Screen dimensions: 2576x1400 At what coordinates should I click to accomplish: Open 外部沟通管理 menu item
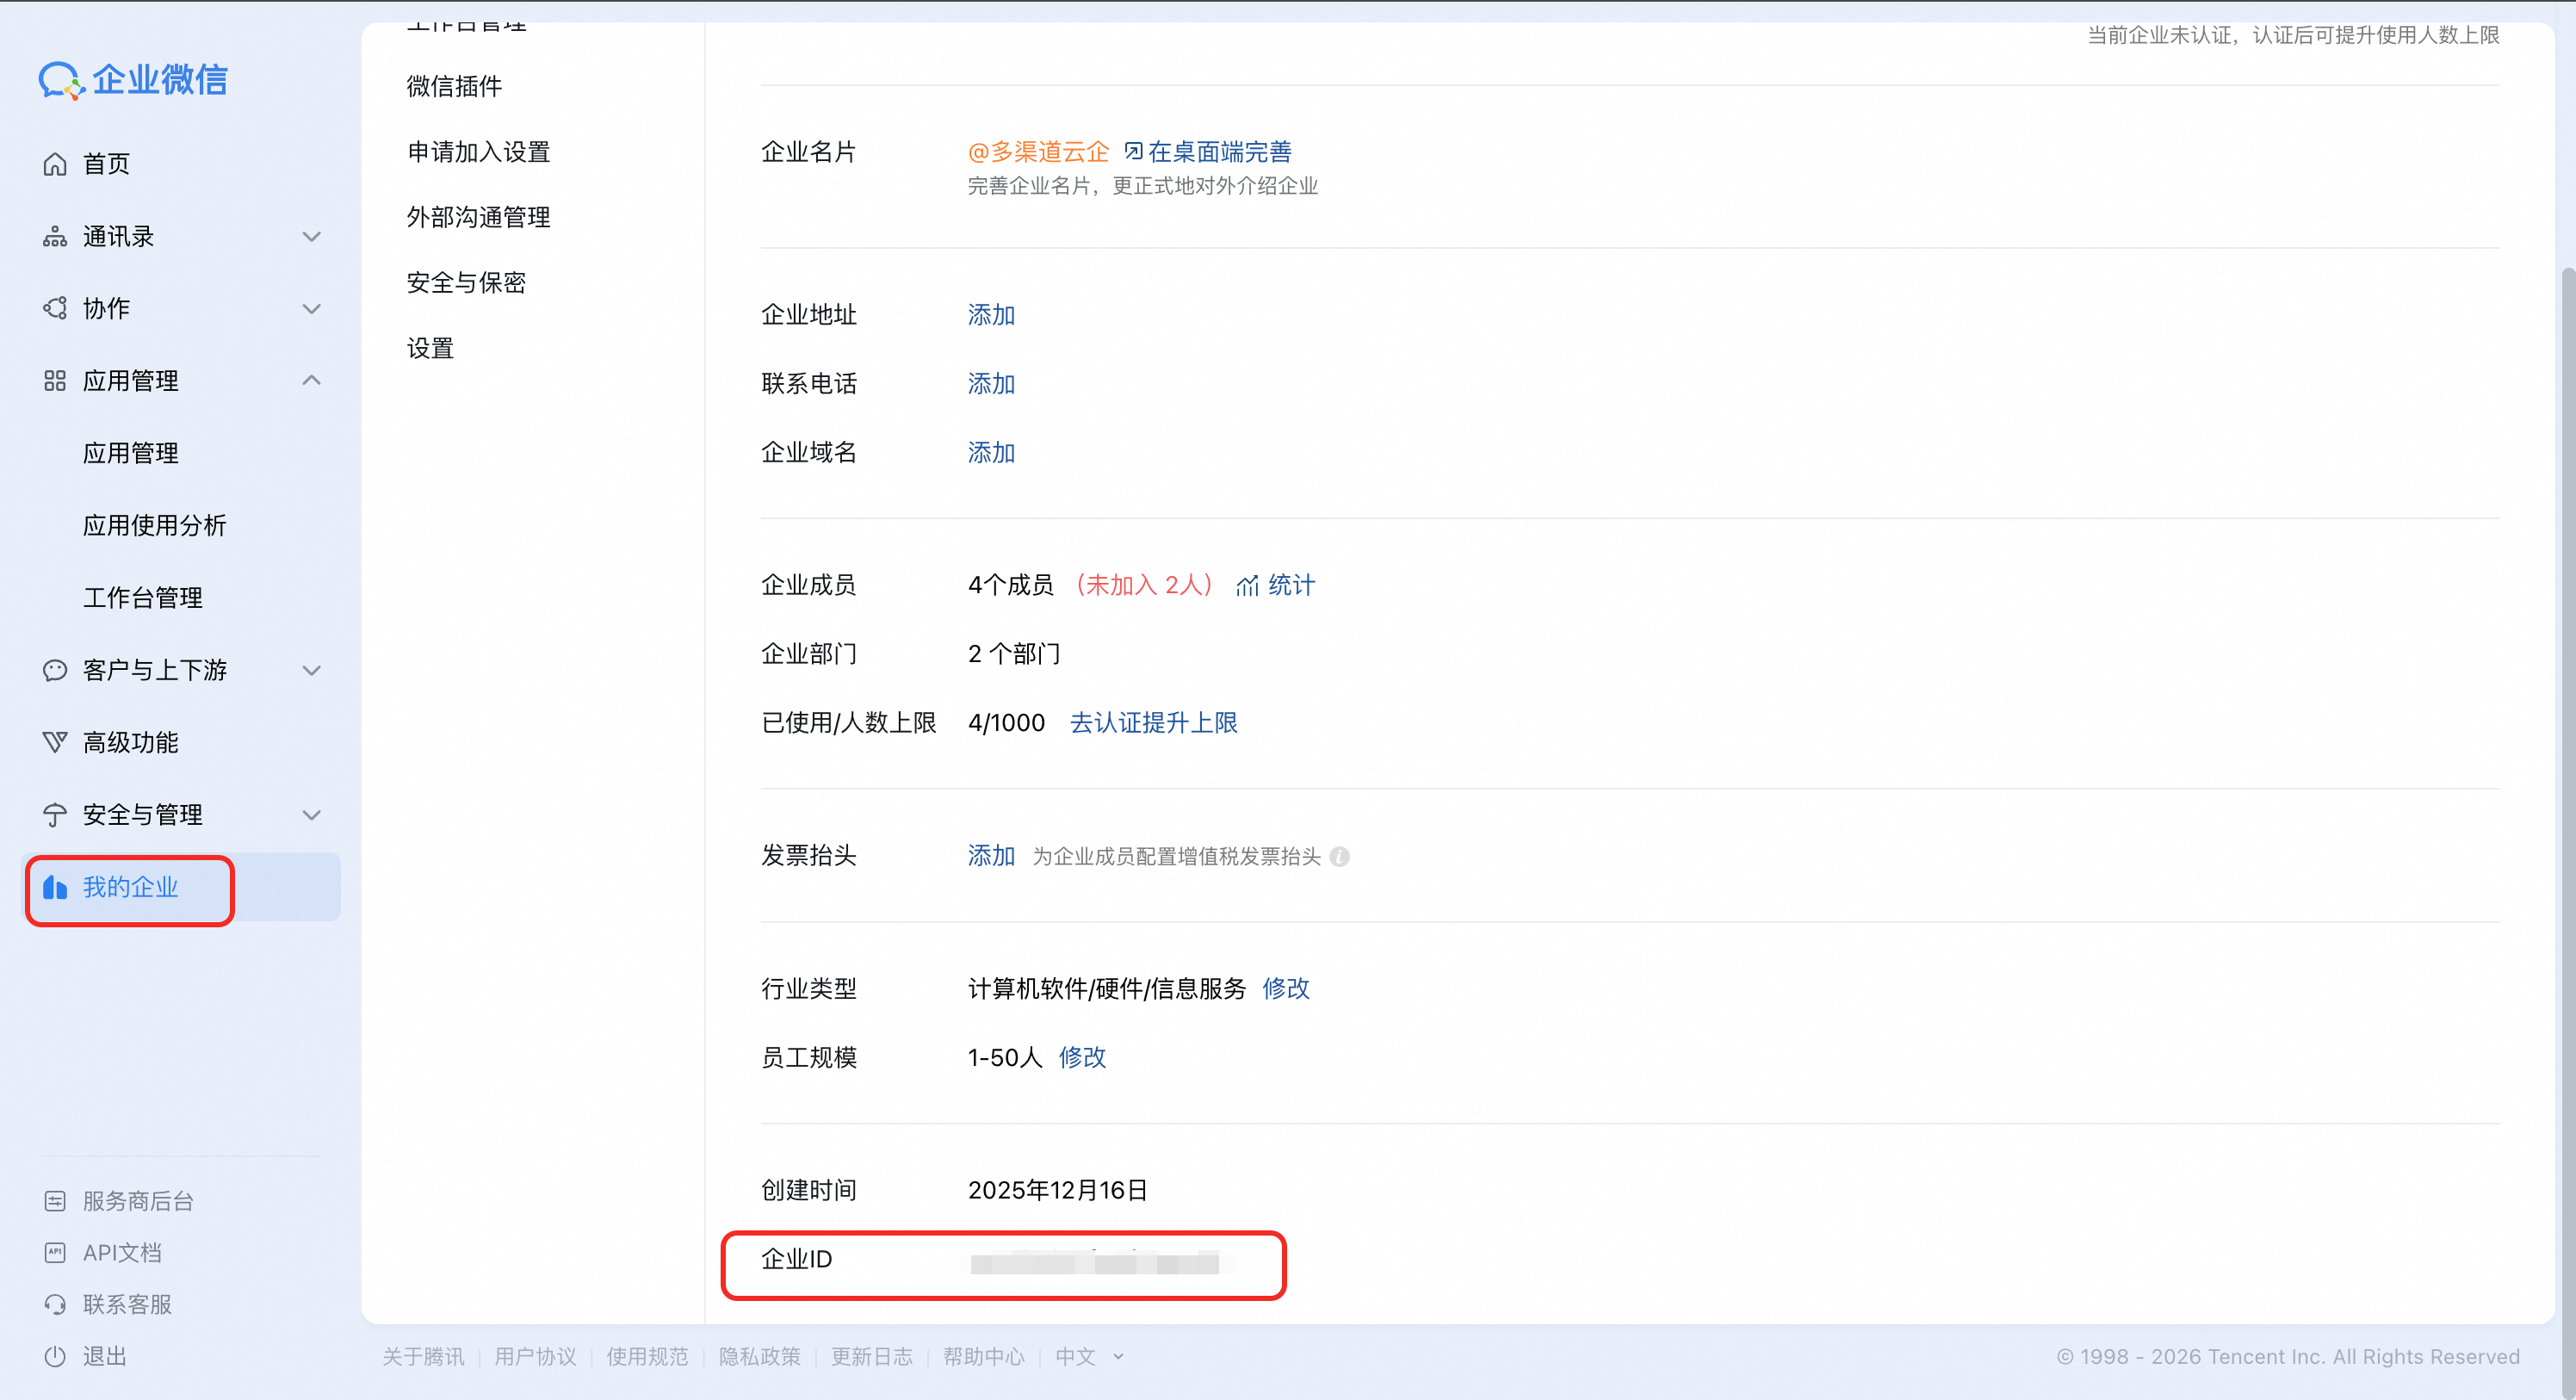coord(478,217)
